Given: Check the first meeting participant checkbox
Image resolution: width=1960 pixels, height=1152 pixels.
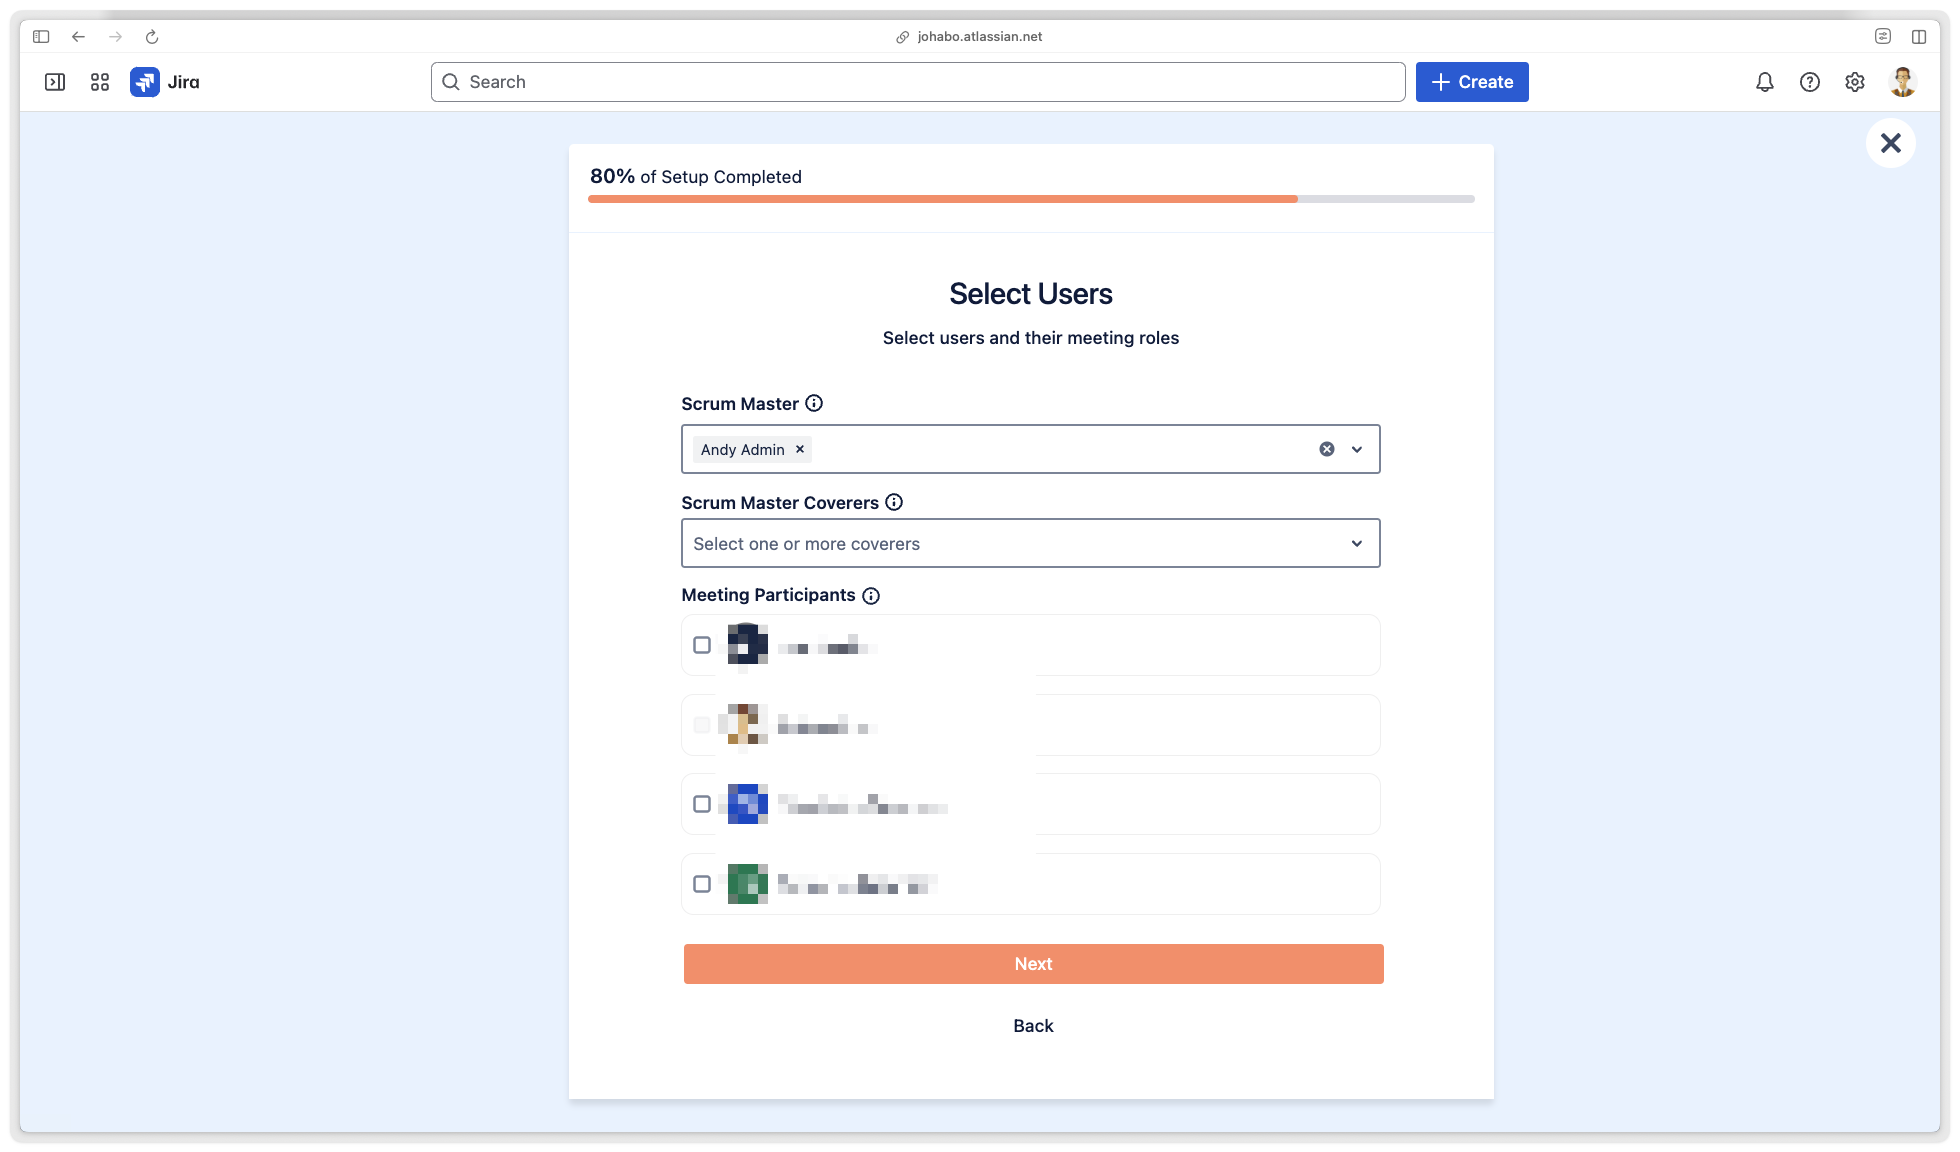Looking at the screenshot, I should 702,645.
